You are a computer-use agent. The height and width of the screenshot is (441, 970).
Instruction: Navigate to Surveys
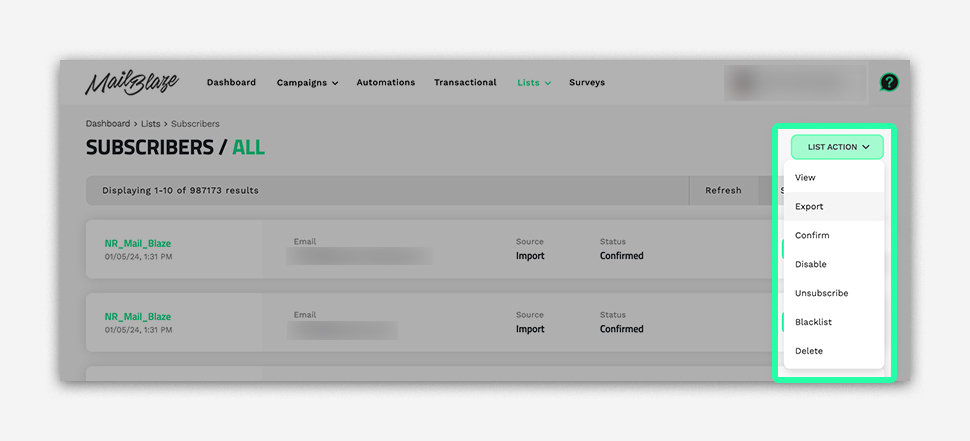tap(587, 83)
